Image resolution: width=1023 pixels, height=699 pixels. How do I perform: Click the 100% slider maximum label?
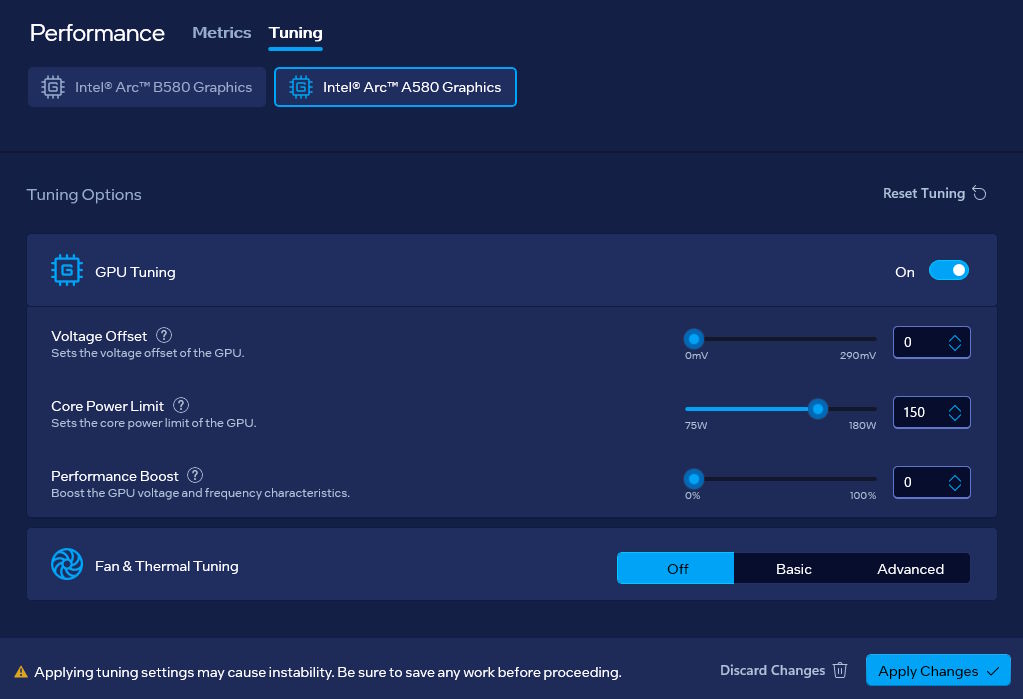pos(863,495)
